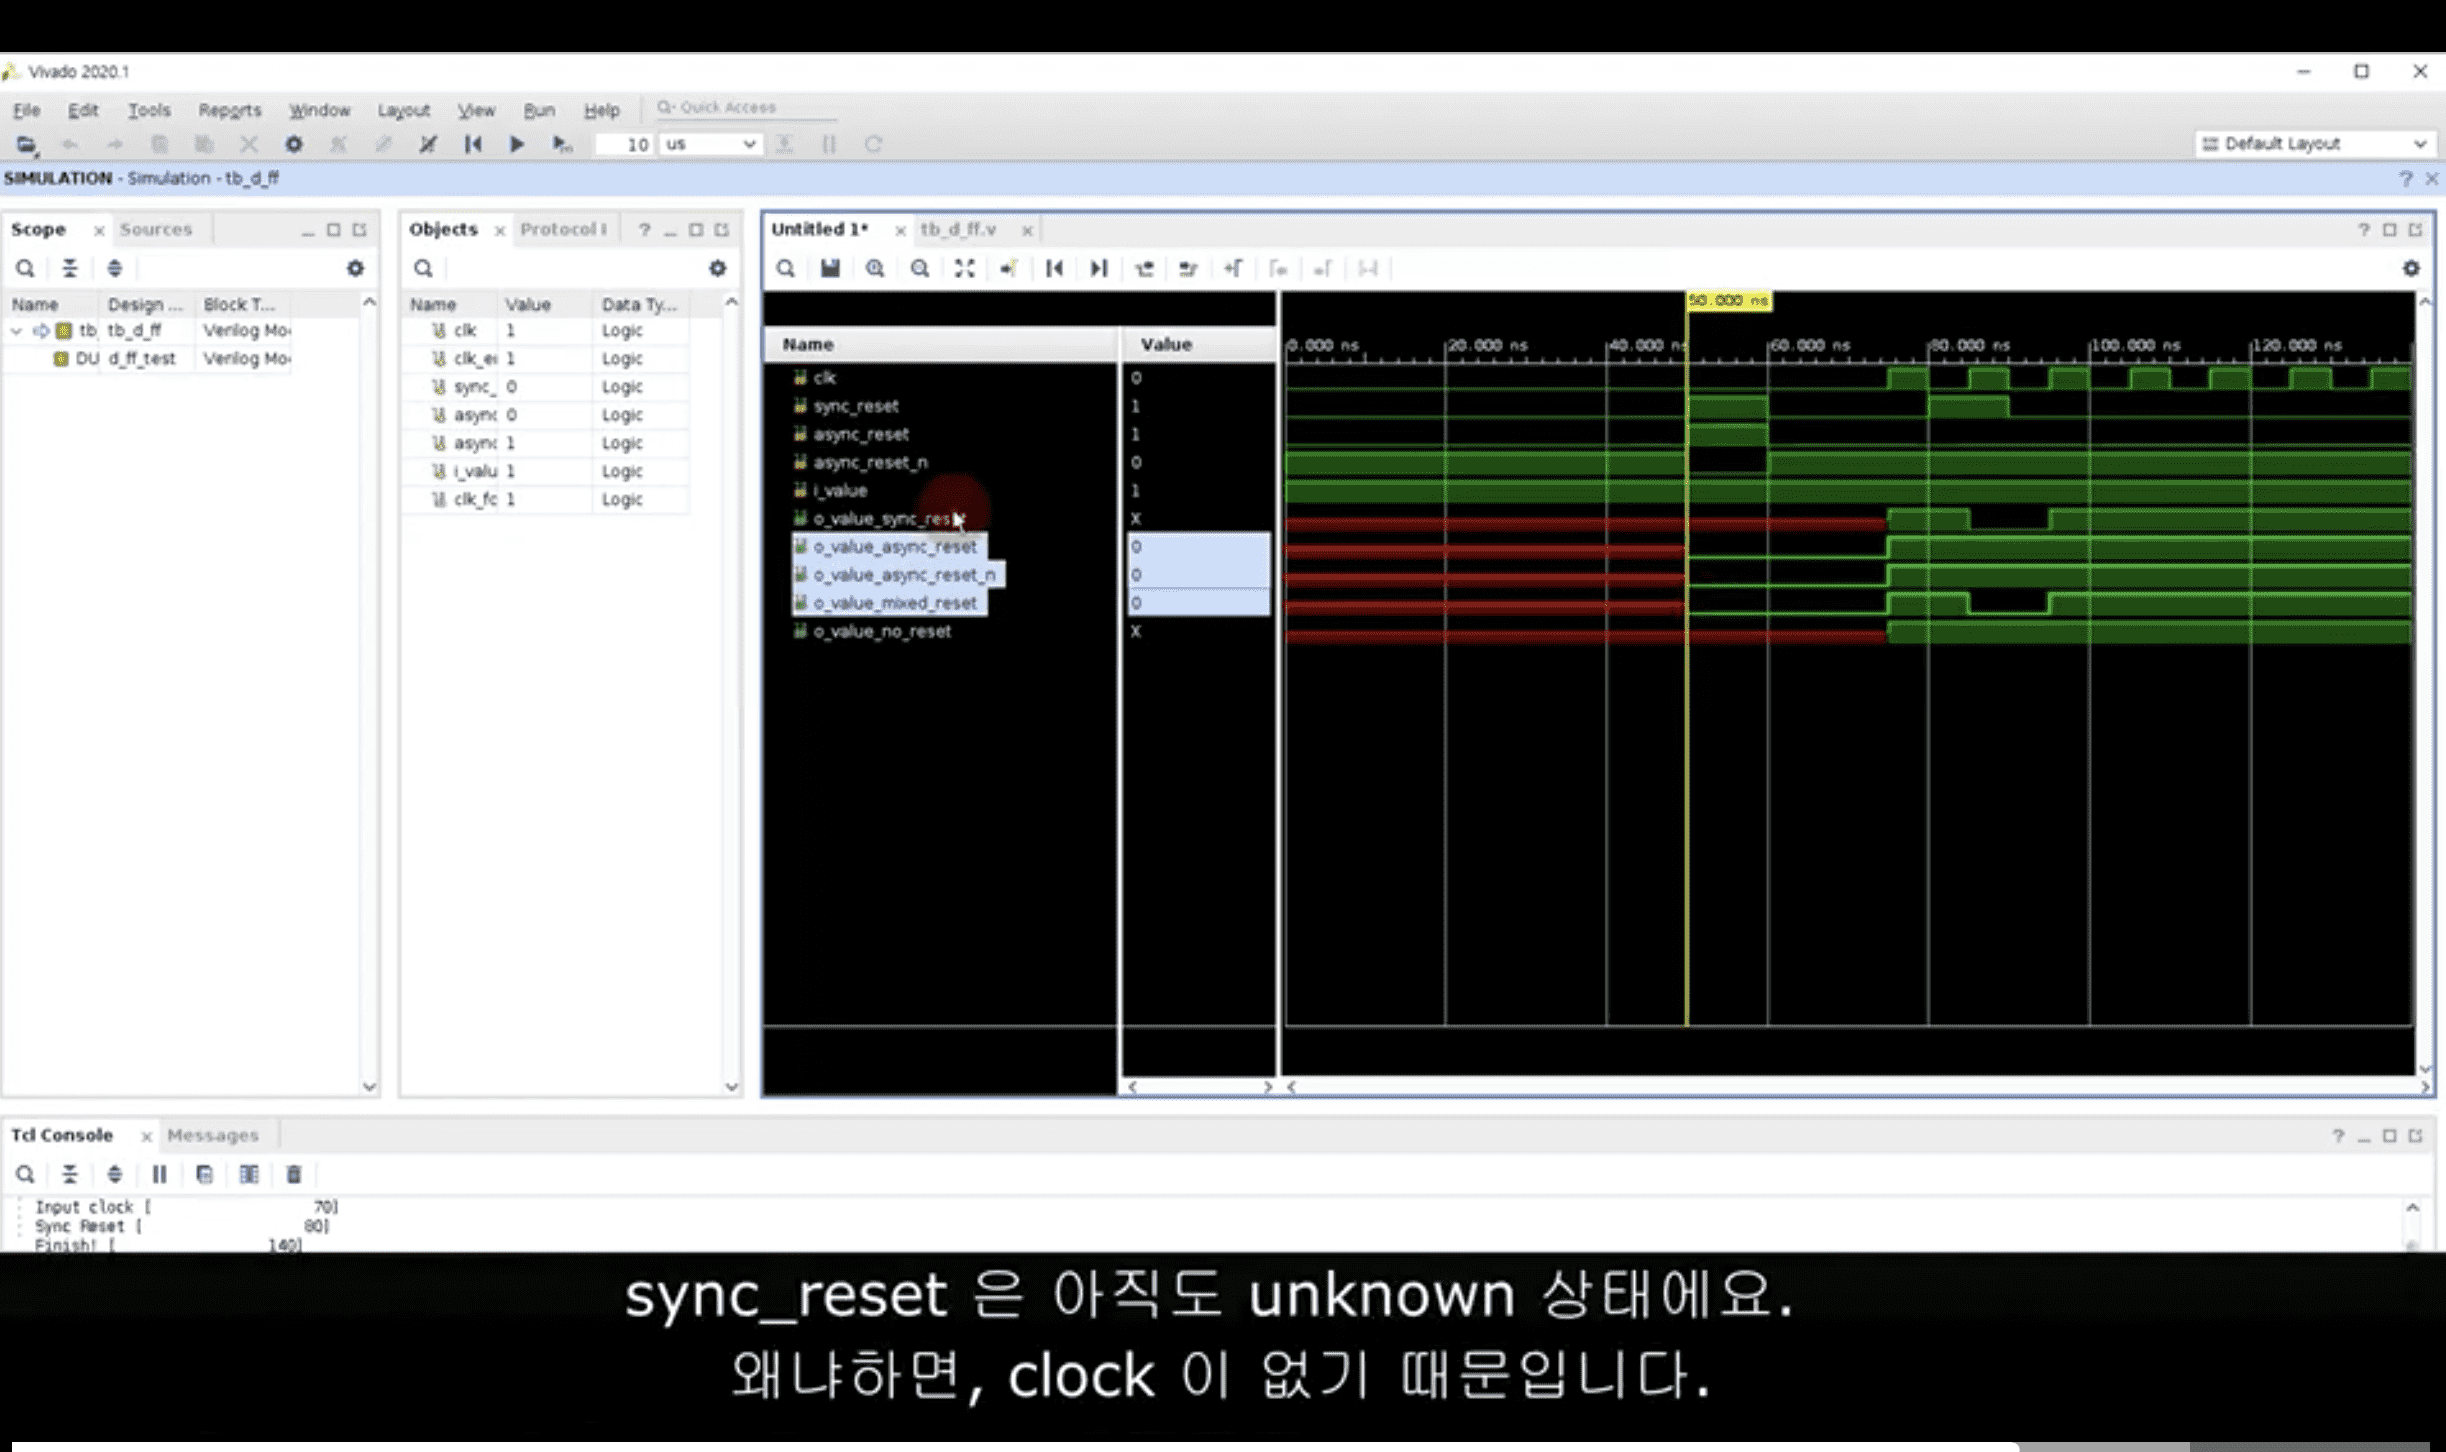Image resolution: width=2446 pixels, height=1452 pixels.
Task: Click Restart simulation icon in main toolbar
Action: click(x=473, y=144)
